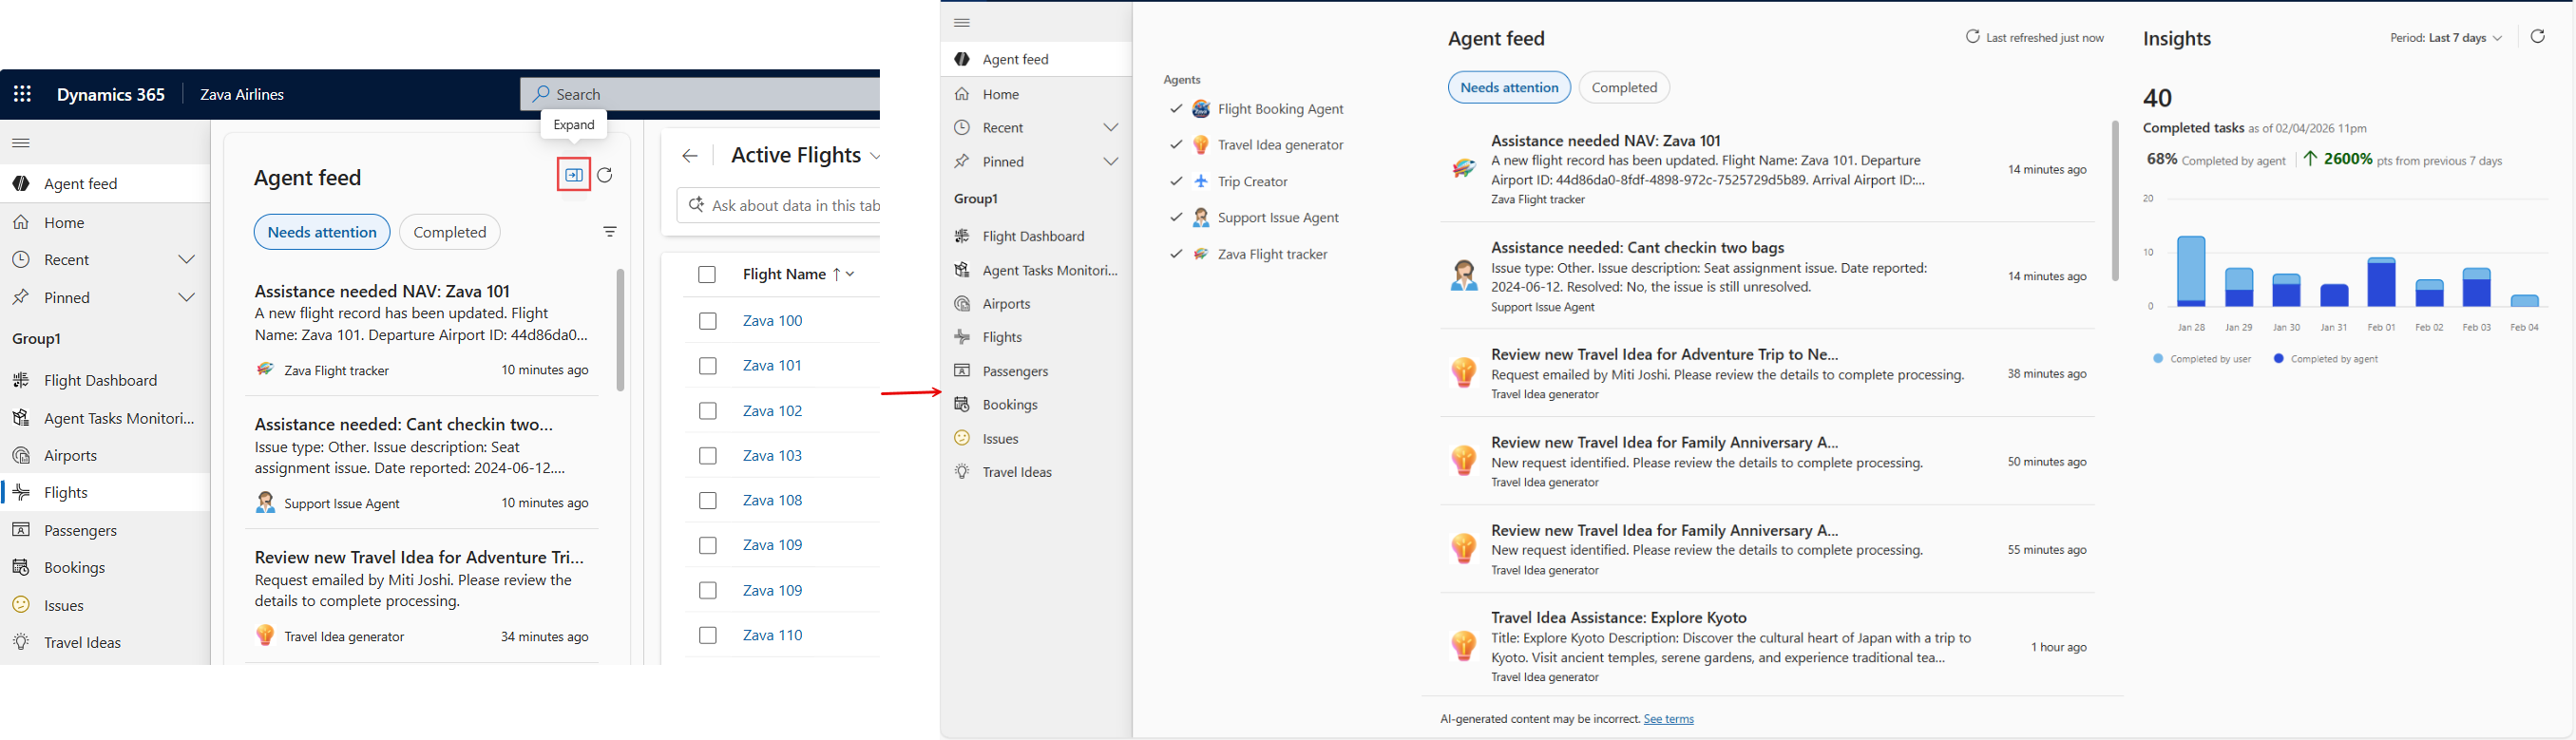Click the Dynamics 365 search box
2576x740 pixels.
point(700,94)
